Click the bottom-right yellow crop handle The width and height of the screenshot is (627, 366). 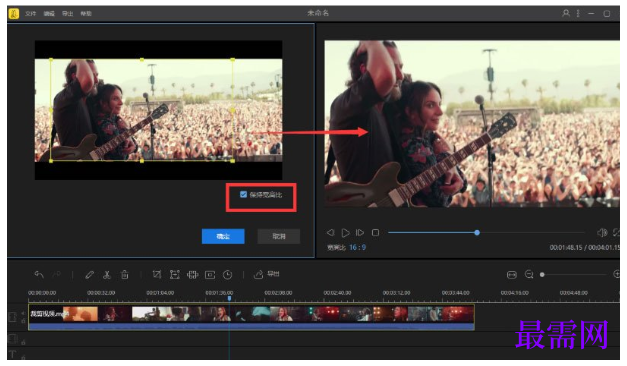click(233, 161)
